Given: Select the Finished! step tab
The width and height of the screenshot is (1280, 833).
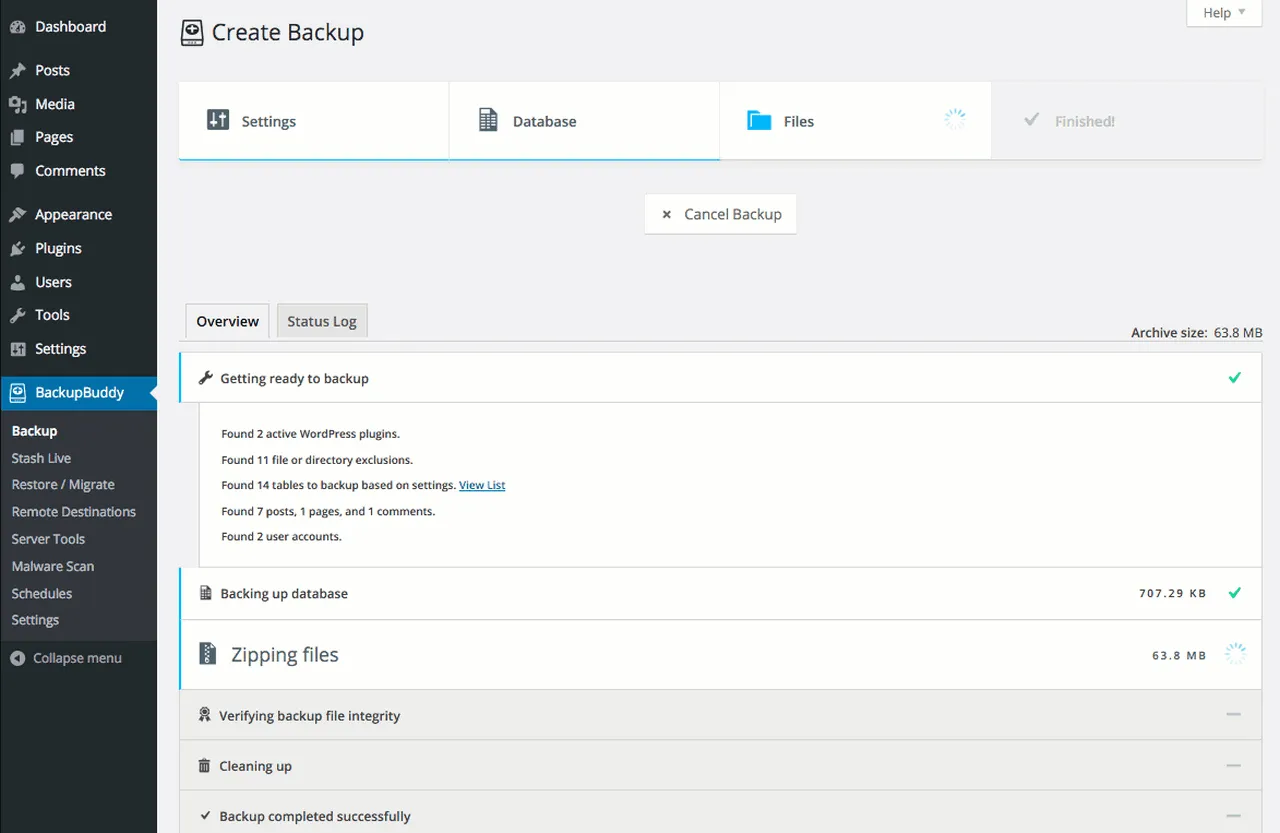Looking at the screenshot, I should click(1127, 121).
